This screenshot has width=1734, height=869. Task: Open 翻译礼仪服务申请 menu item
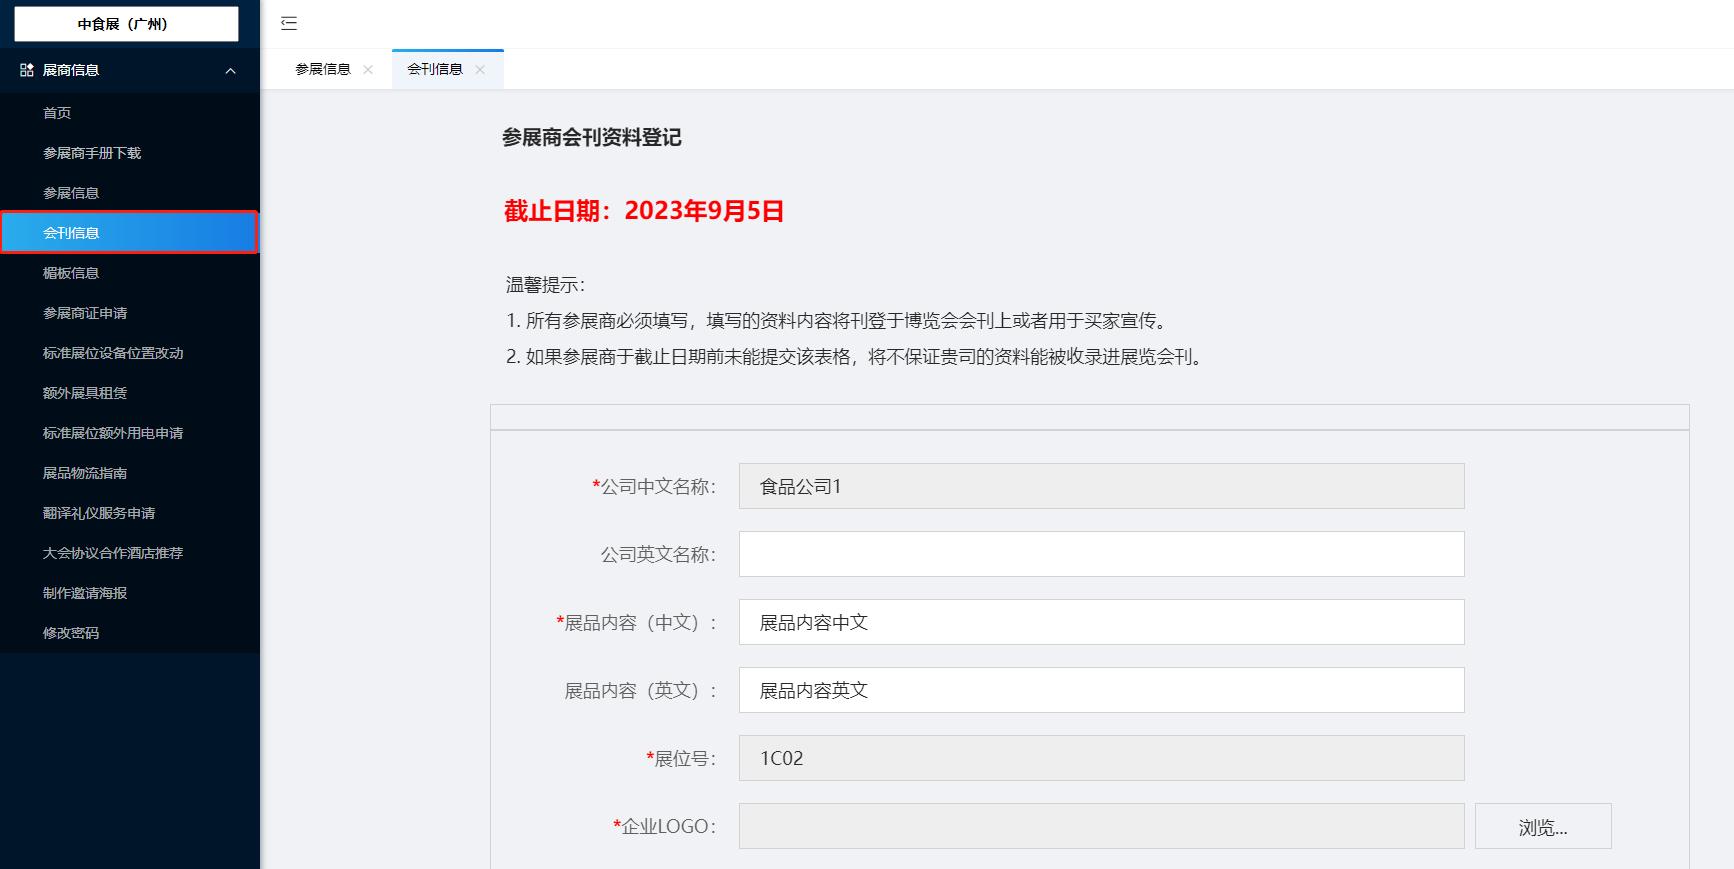point(99,513)
